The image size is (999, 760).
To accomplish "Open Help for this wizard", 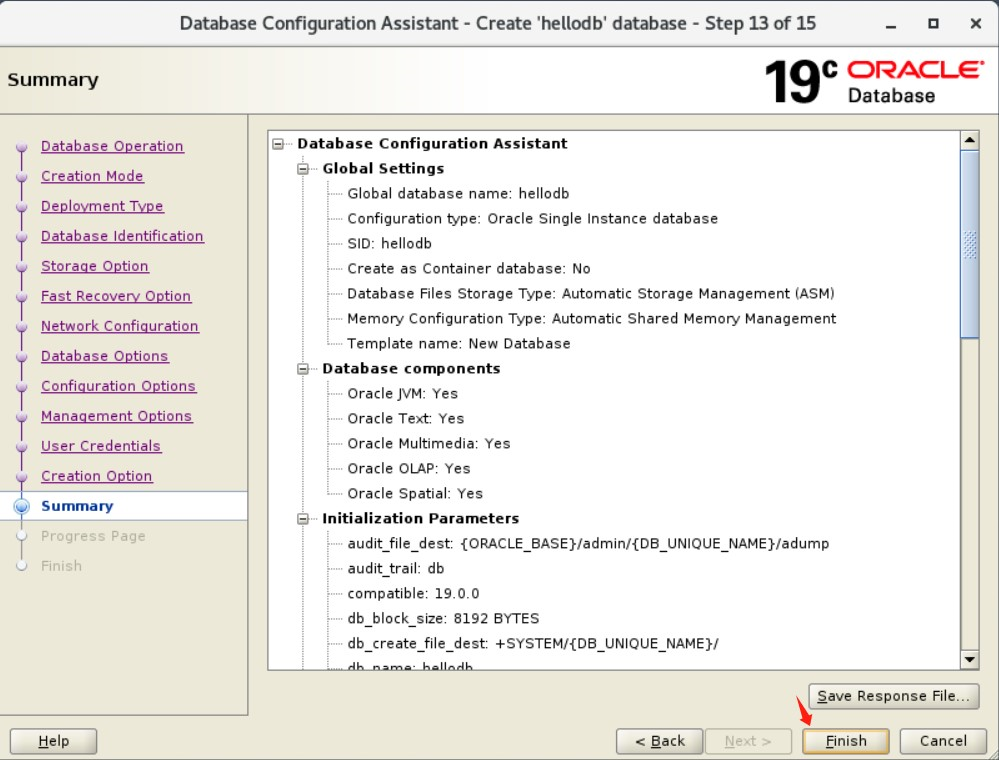I will (54, 741).
